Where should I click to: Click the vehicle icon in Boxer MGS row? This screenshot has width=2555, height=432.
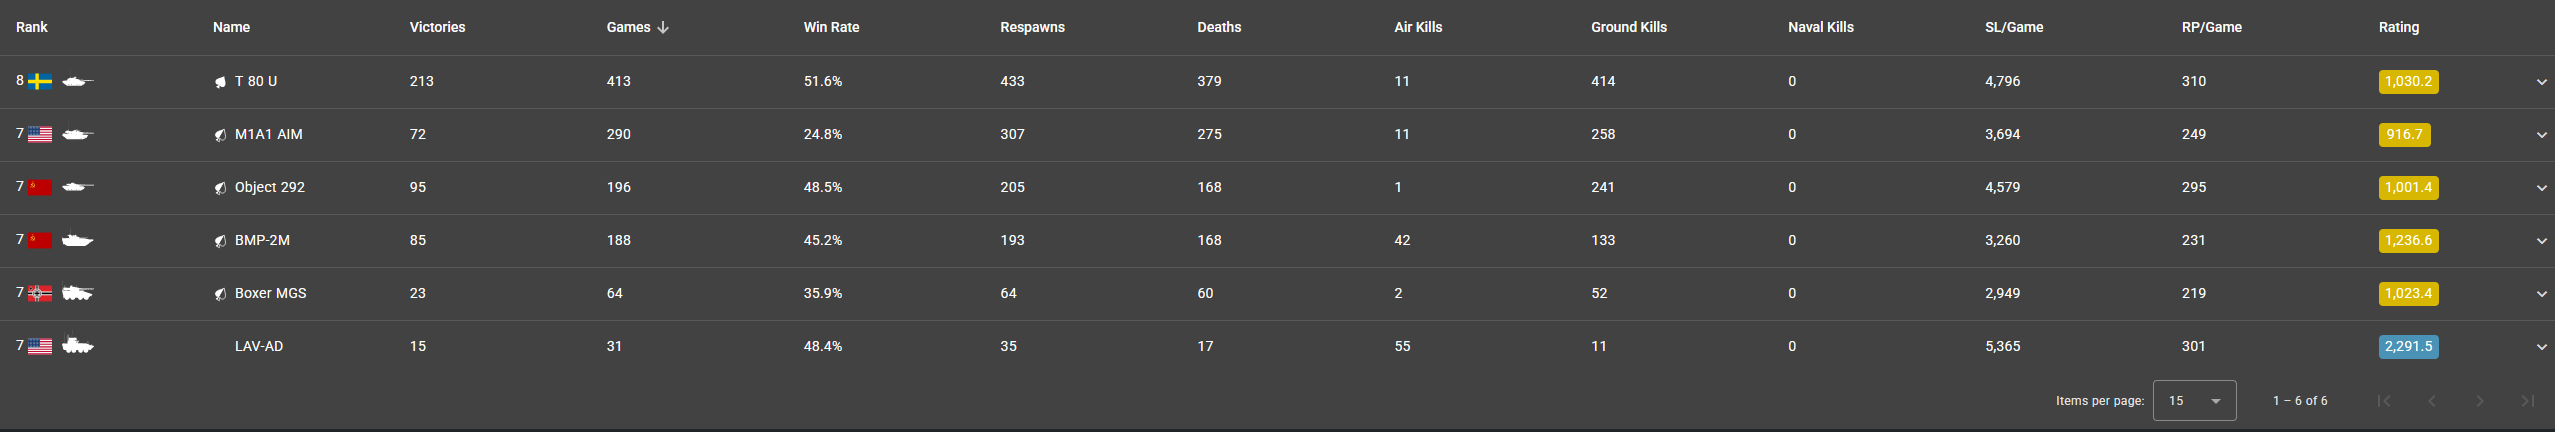tap(77, 293)
